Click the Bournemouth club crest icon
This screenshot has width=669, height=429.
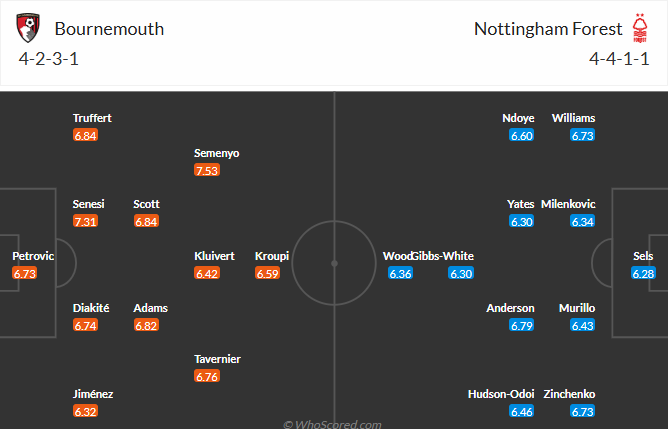[x=29, y=28]
